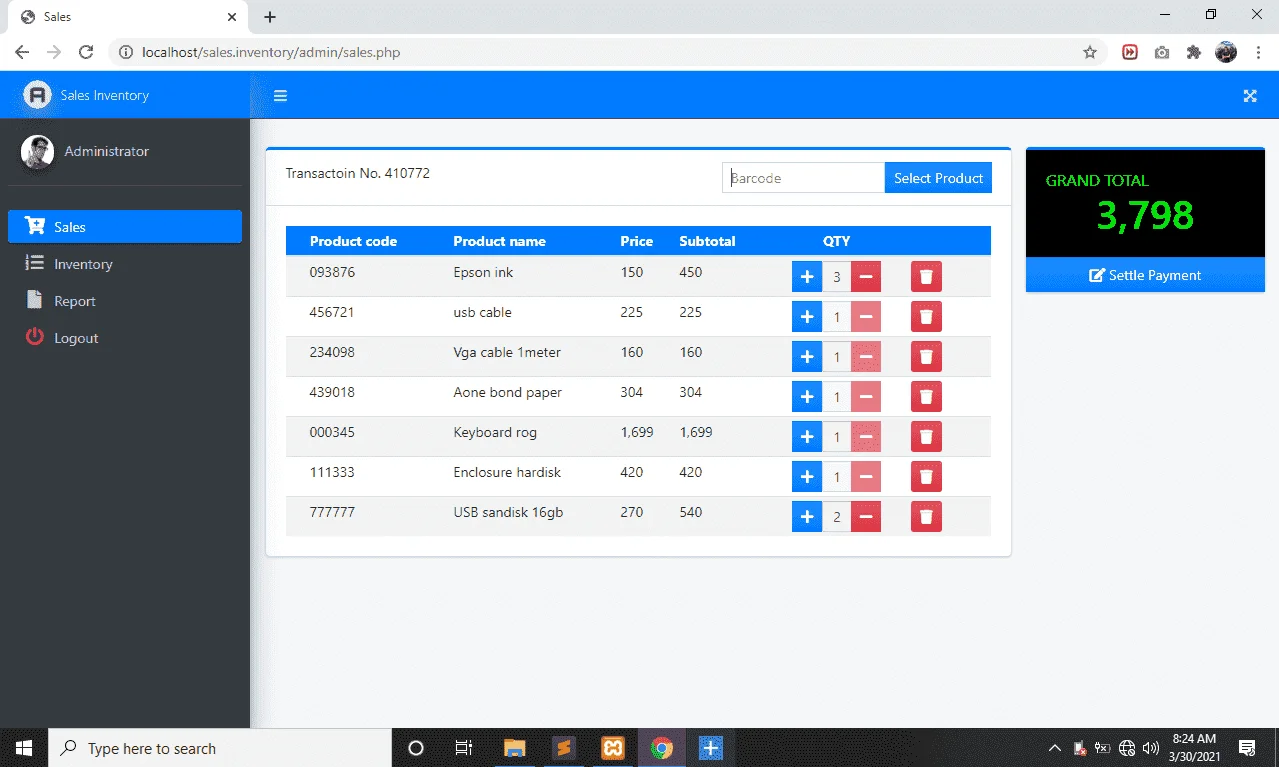
Task: Remove usb cable with trash icon
Action: pyautogui.click(x=926, y=317)
